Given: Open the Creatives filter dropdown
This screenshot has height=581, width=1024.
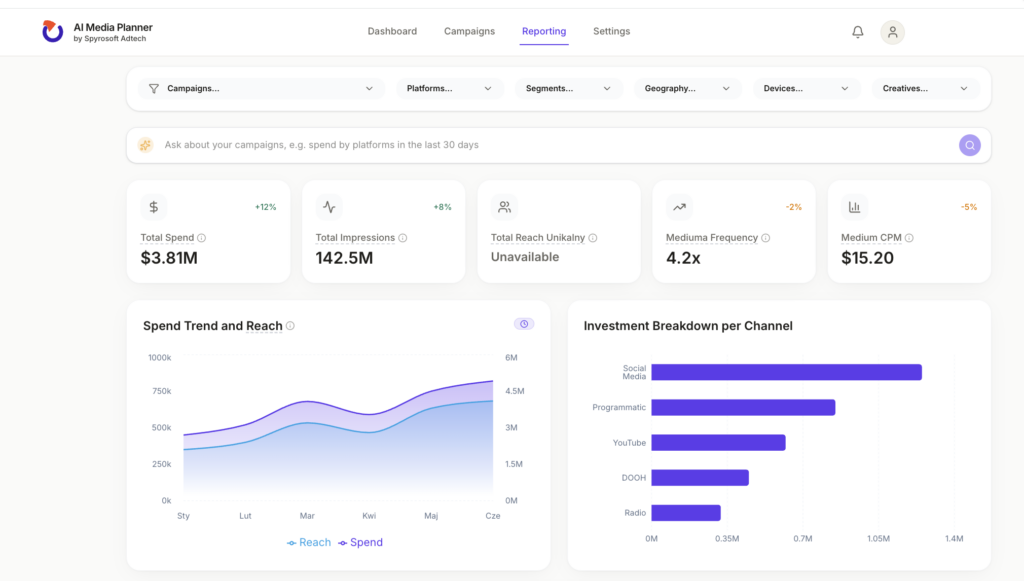Looking at the screenshot, I should coord(925,89).
